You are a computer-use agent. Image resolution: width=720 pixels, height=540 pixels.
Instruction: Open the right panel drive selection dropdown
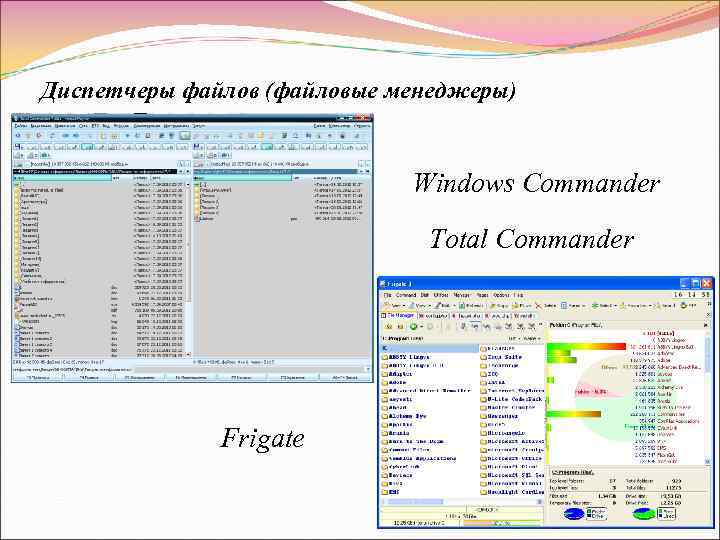200,164
